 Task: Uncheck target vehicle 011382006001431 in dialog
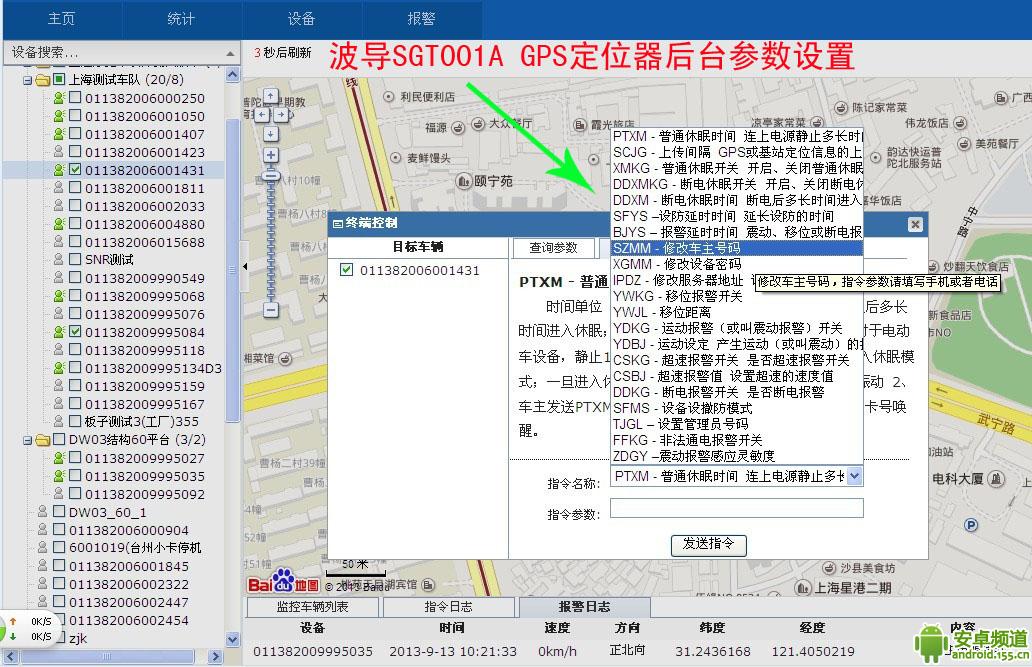(346, 269)
